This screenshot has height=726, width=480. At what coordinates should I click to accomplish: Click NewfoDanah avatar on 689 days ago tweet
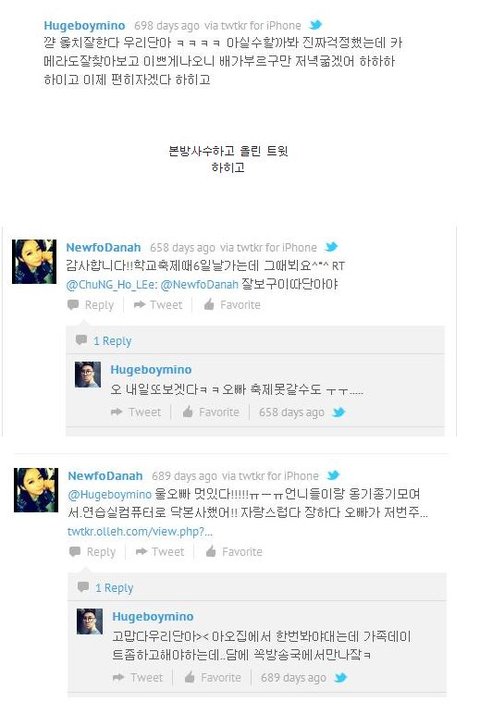(x=36, y=490)
